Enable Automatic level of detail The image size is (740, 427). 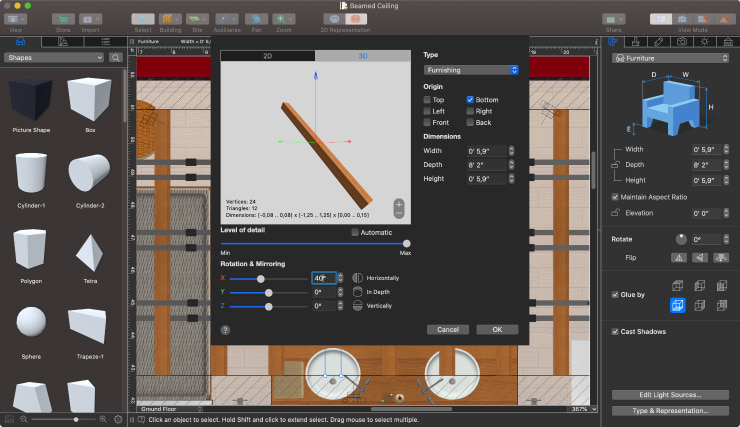pyautogui.click(x=355, y=232)
